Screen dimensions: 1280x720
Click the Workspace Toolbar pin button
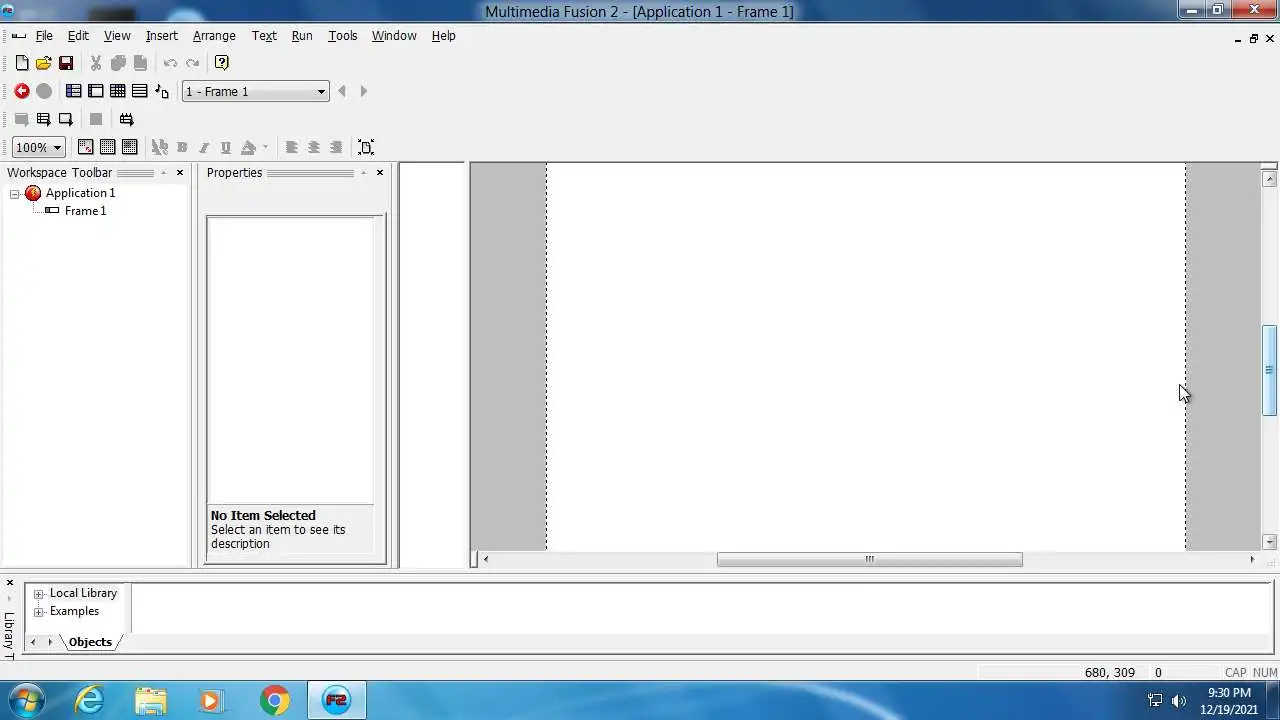(x=163, y=173)
